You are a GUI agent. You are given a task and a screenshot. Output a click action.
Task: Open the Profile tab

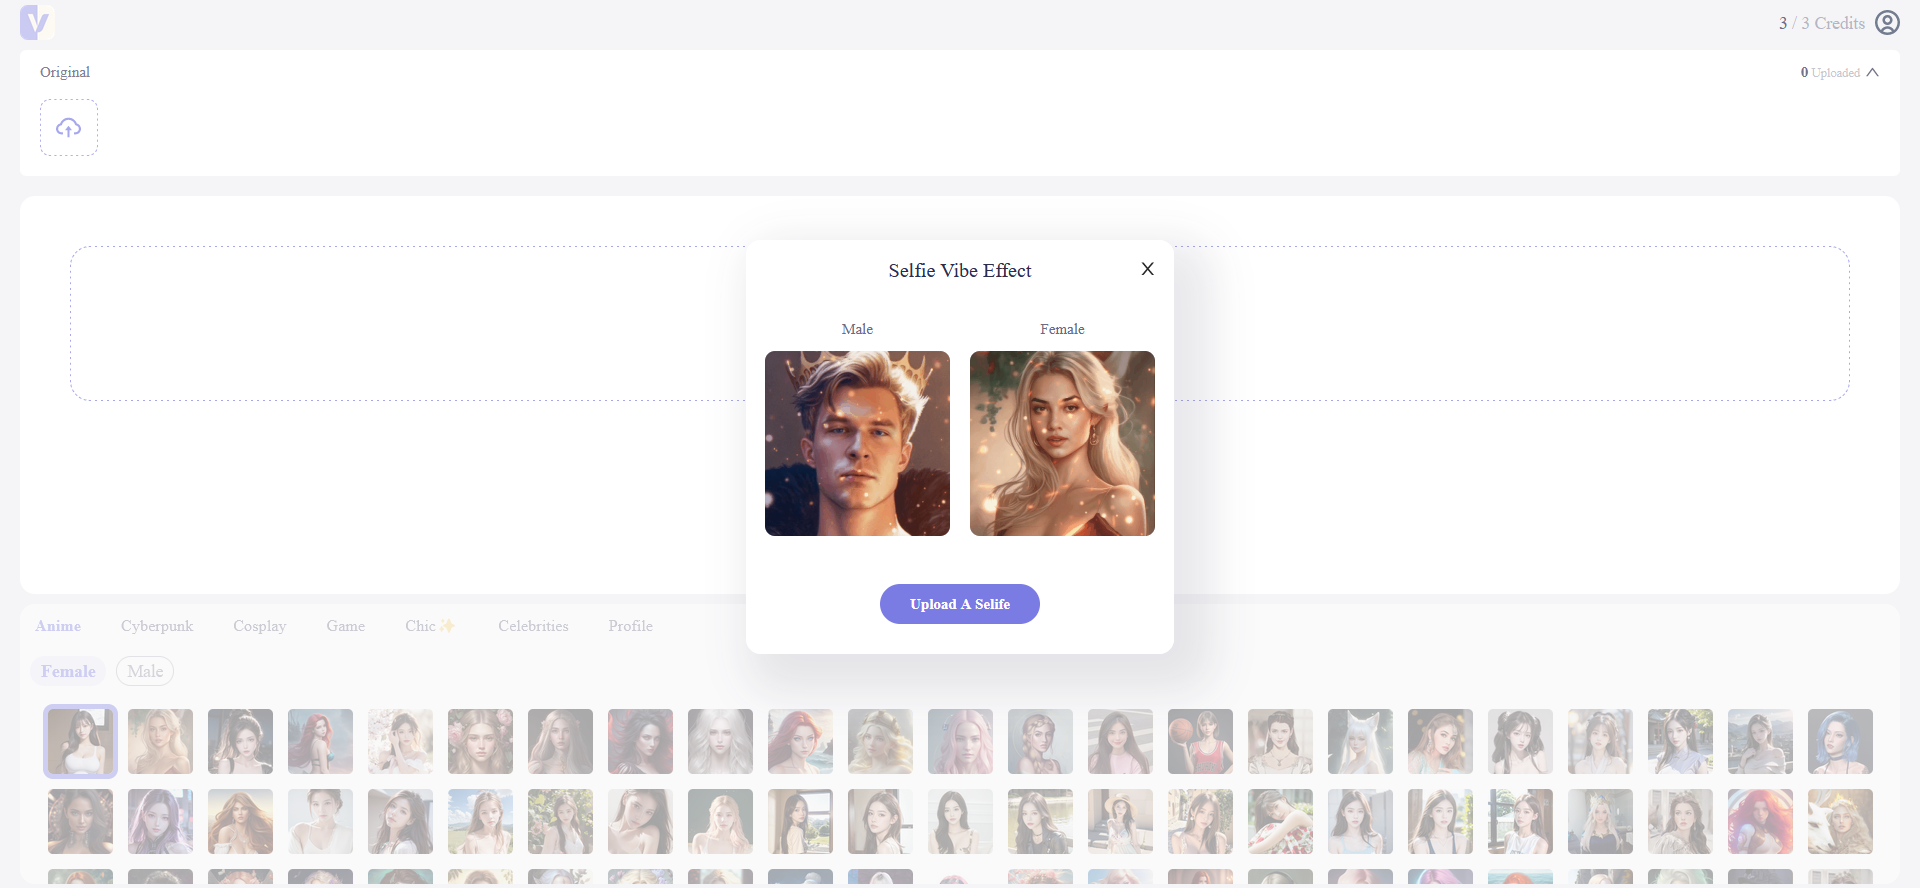[x=630, y=626]
